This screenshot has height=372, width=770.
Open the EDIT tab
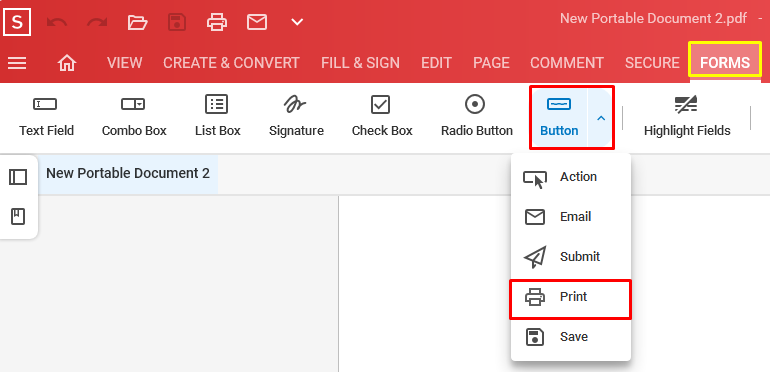437,63
